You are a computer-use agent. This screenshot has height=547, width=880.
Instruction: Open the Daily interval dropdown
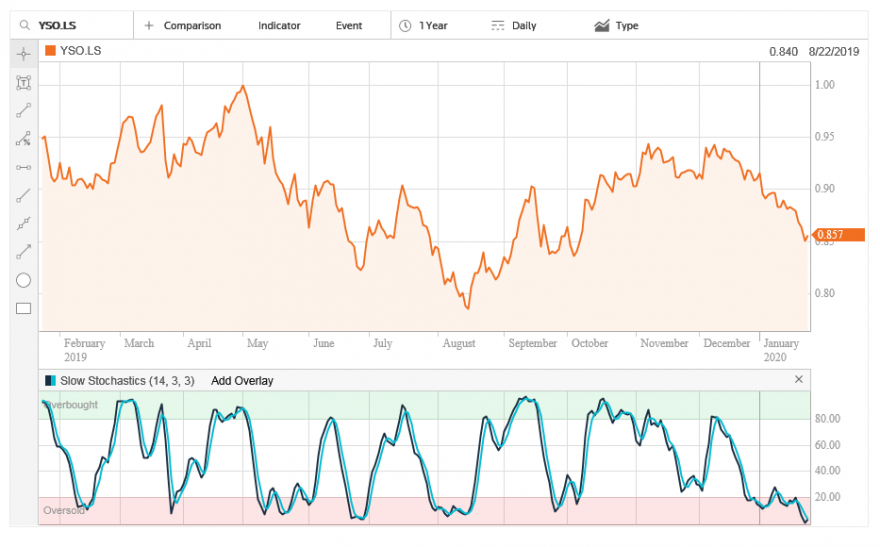[x=524, y=26]
